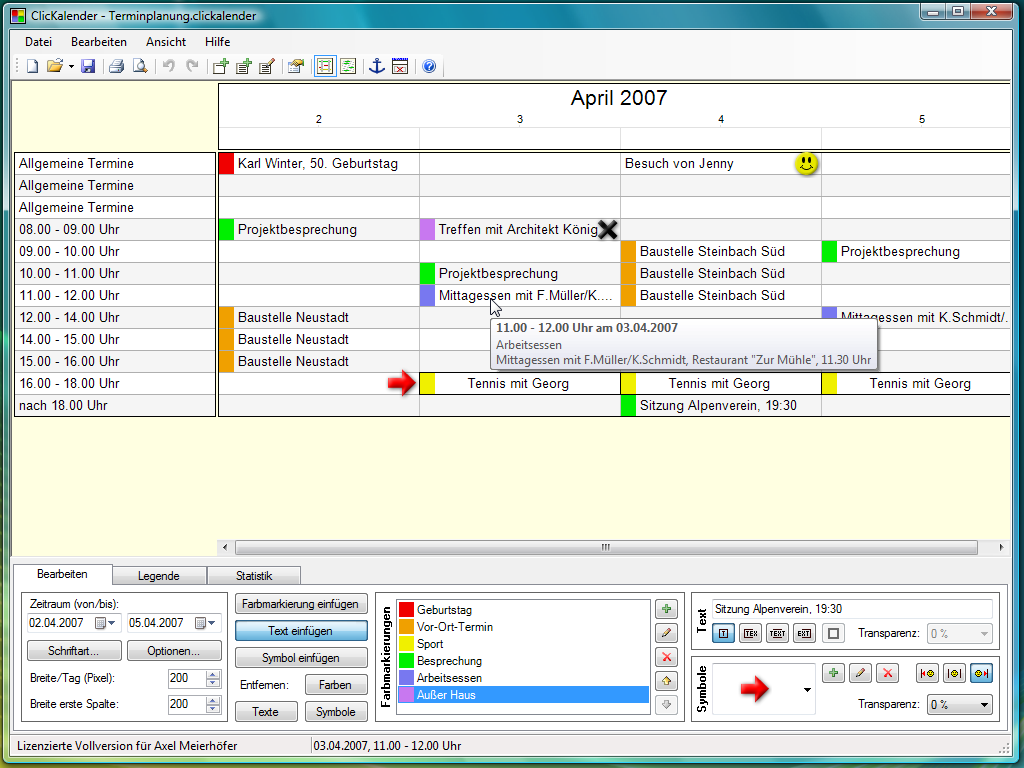Viewport: 1024px width, 768px height.
Task: Open the Bearbeiten menu
Action: [98, 42]
